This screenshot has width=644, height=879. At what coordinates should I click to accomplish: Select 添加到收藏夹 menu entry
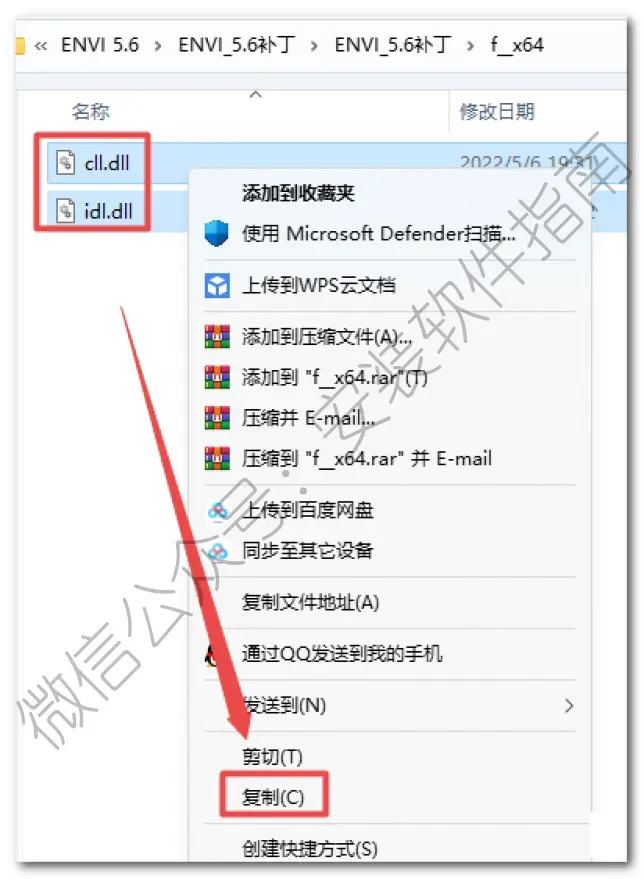298,193
